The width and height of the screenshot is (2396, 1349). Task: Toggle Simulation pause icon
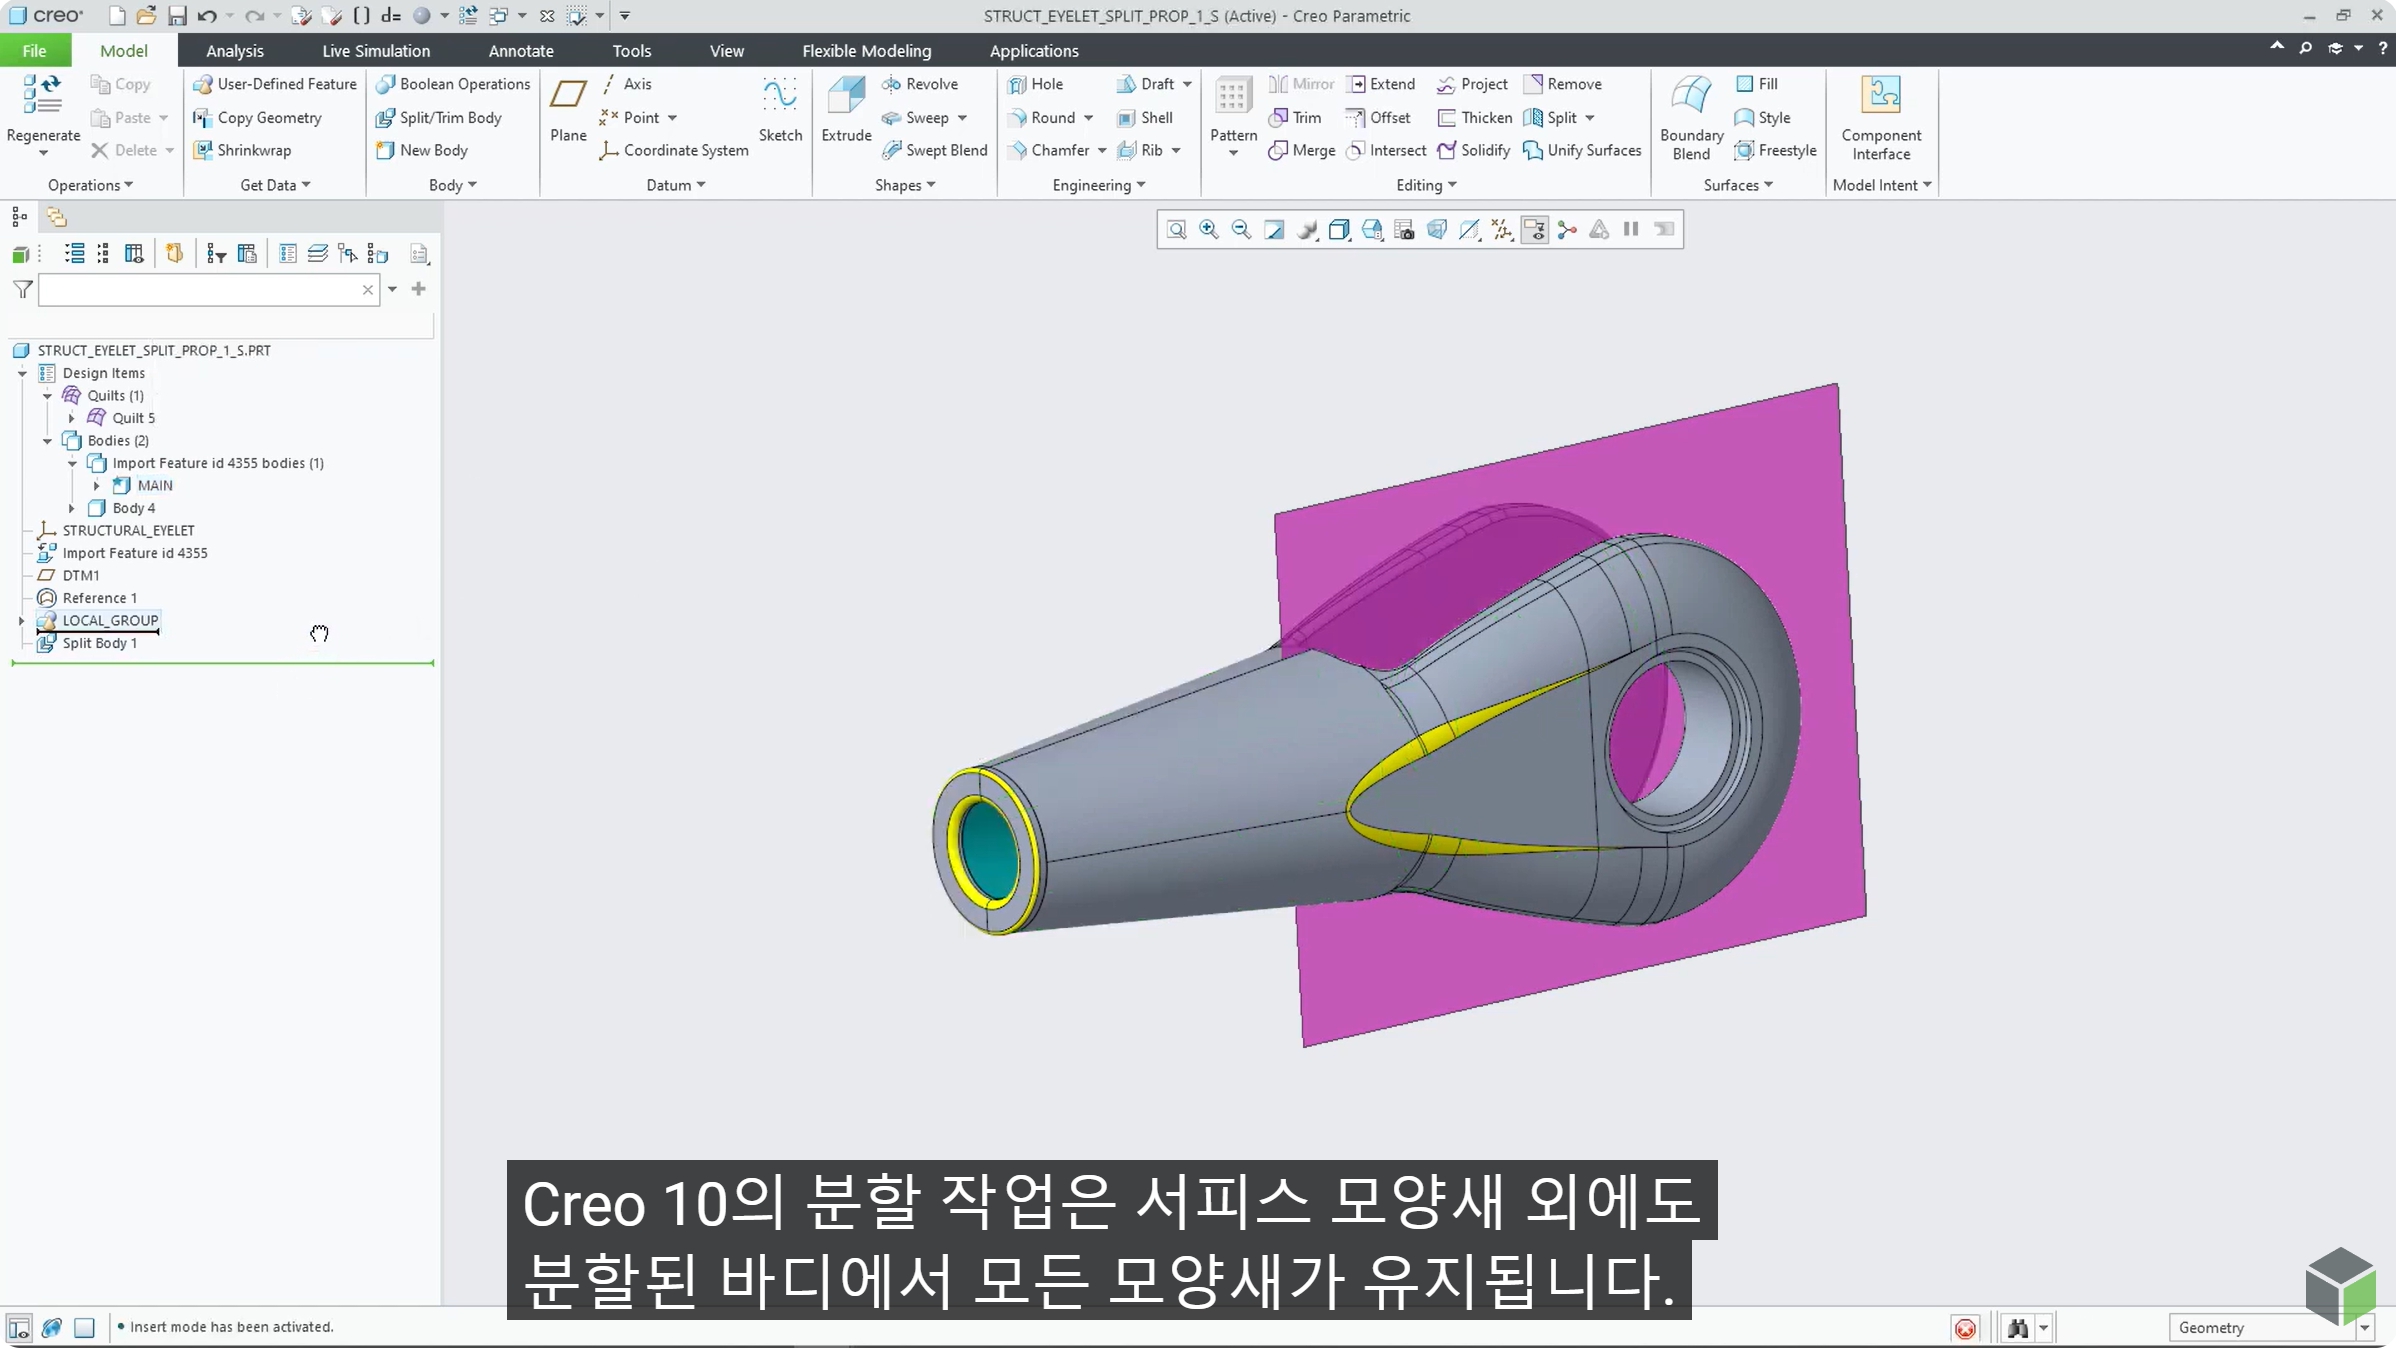click(1631, 230)
